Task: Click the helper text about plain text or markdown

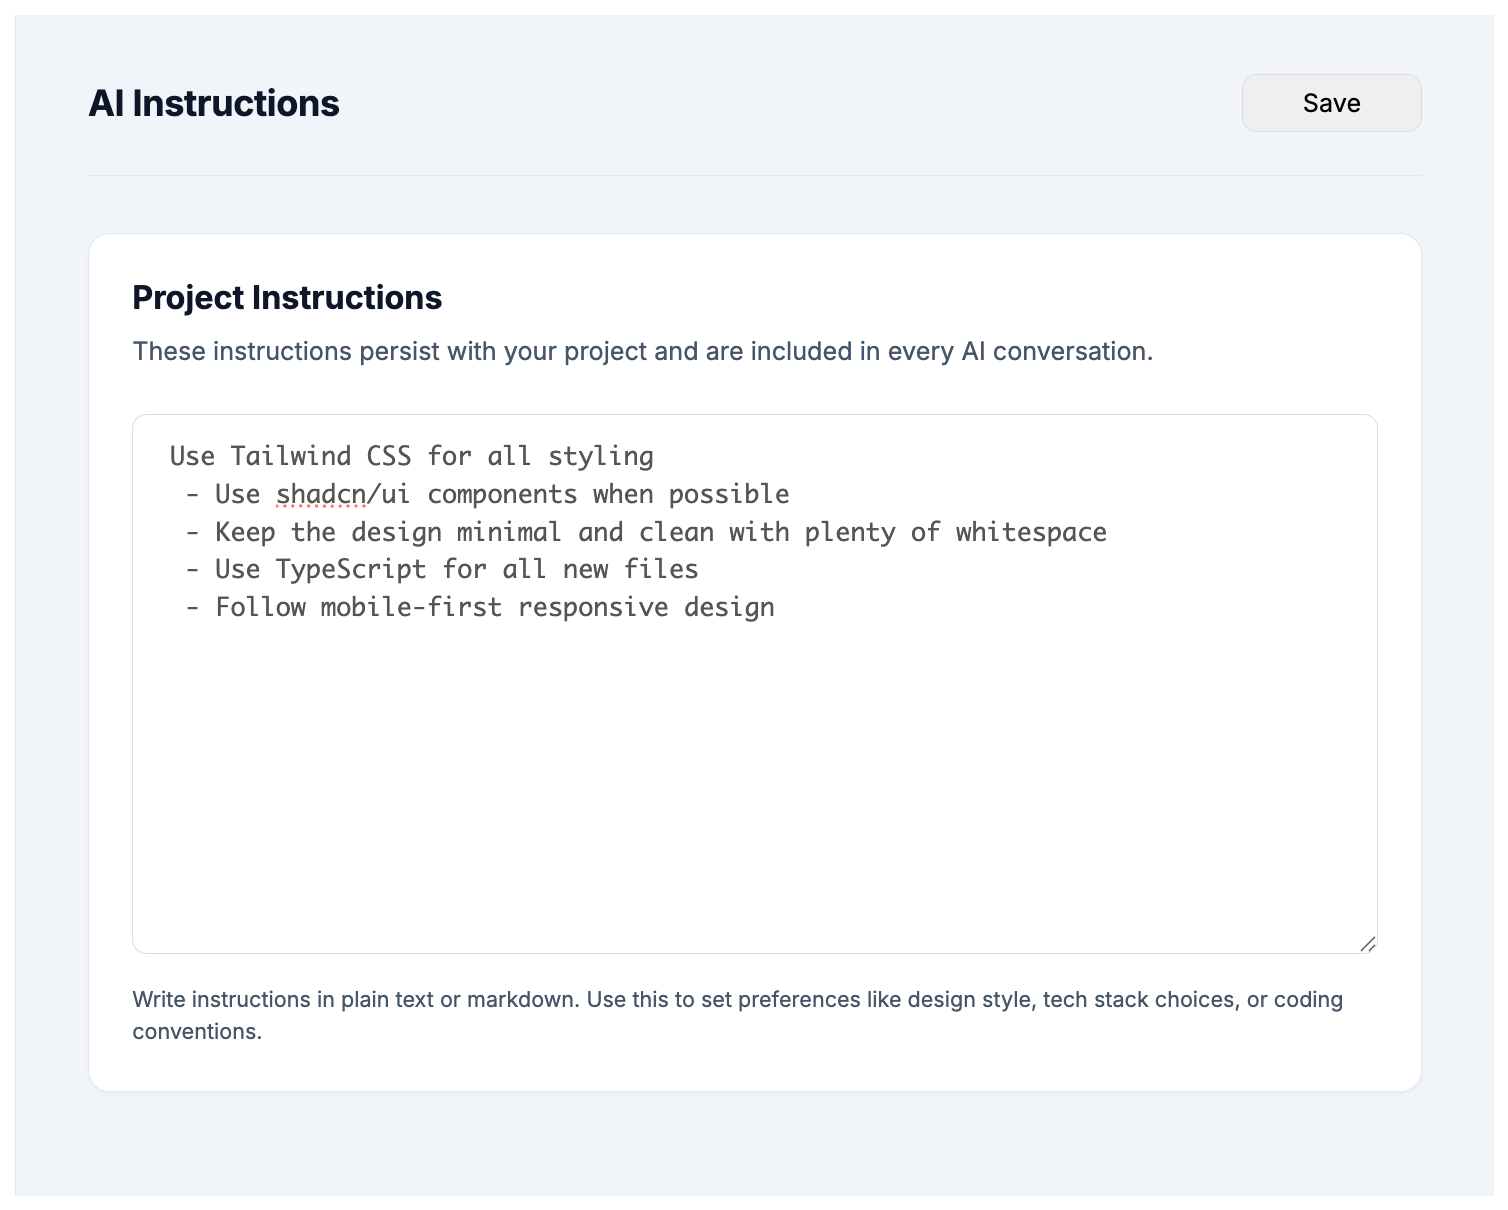Action: pos(737,1000)
